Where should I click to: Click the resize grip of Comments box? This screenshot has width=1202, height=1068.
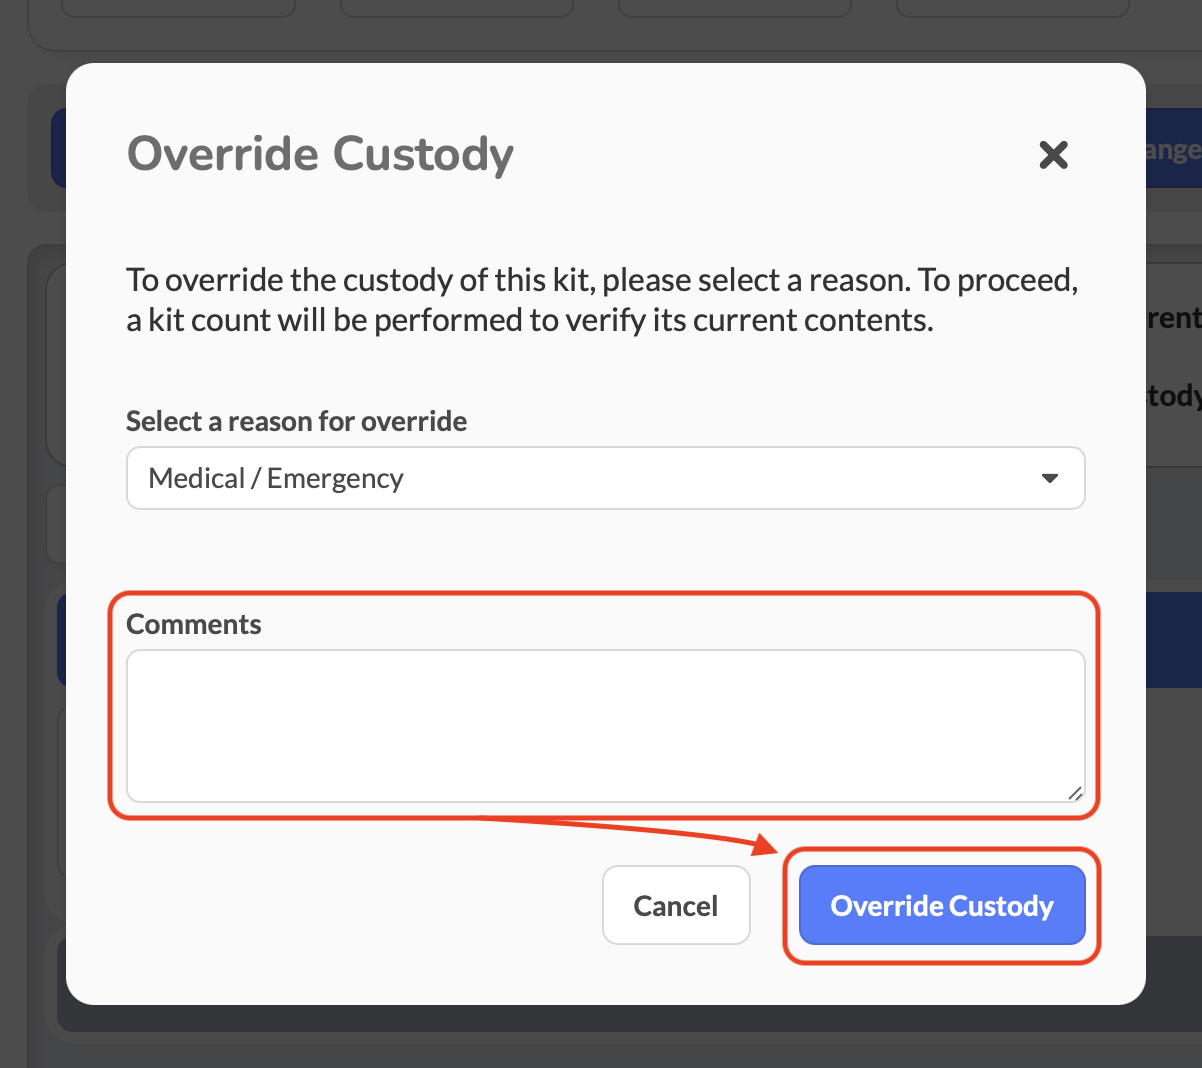[x=1075, y=793]
